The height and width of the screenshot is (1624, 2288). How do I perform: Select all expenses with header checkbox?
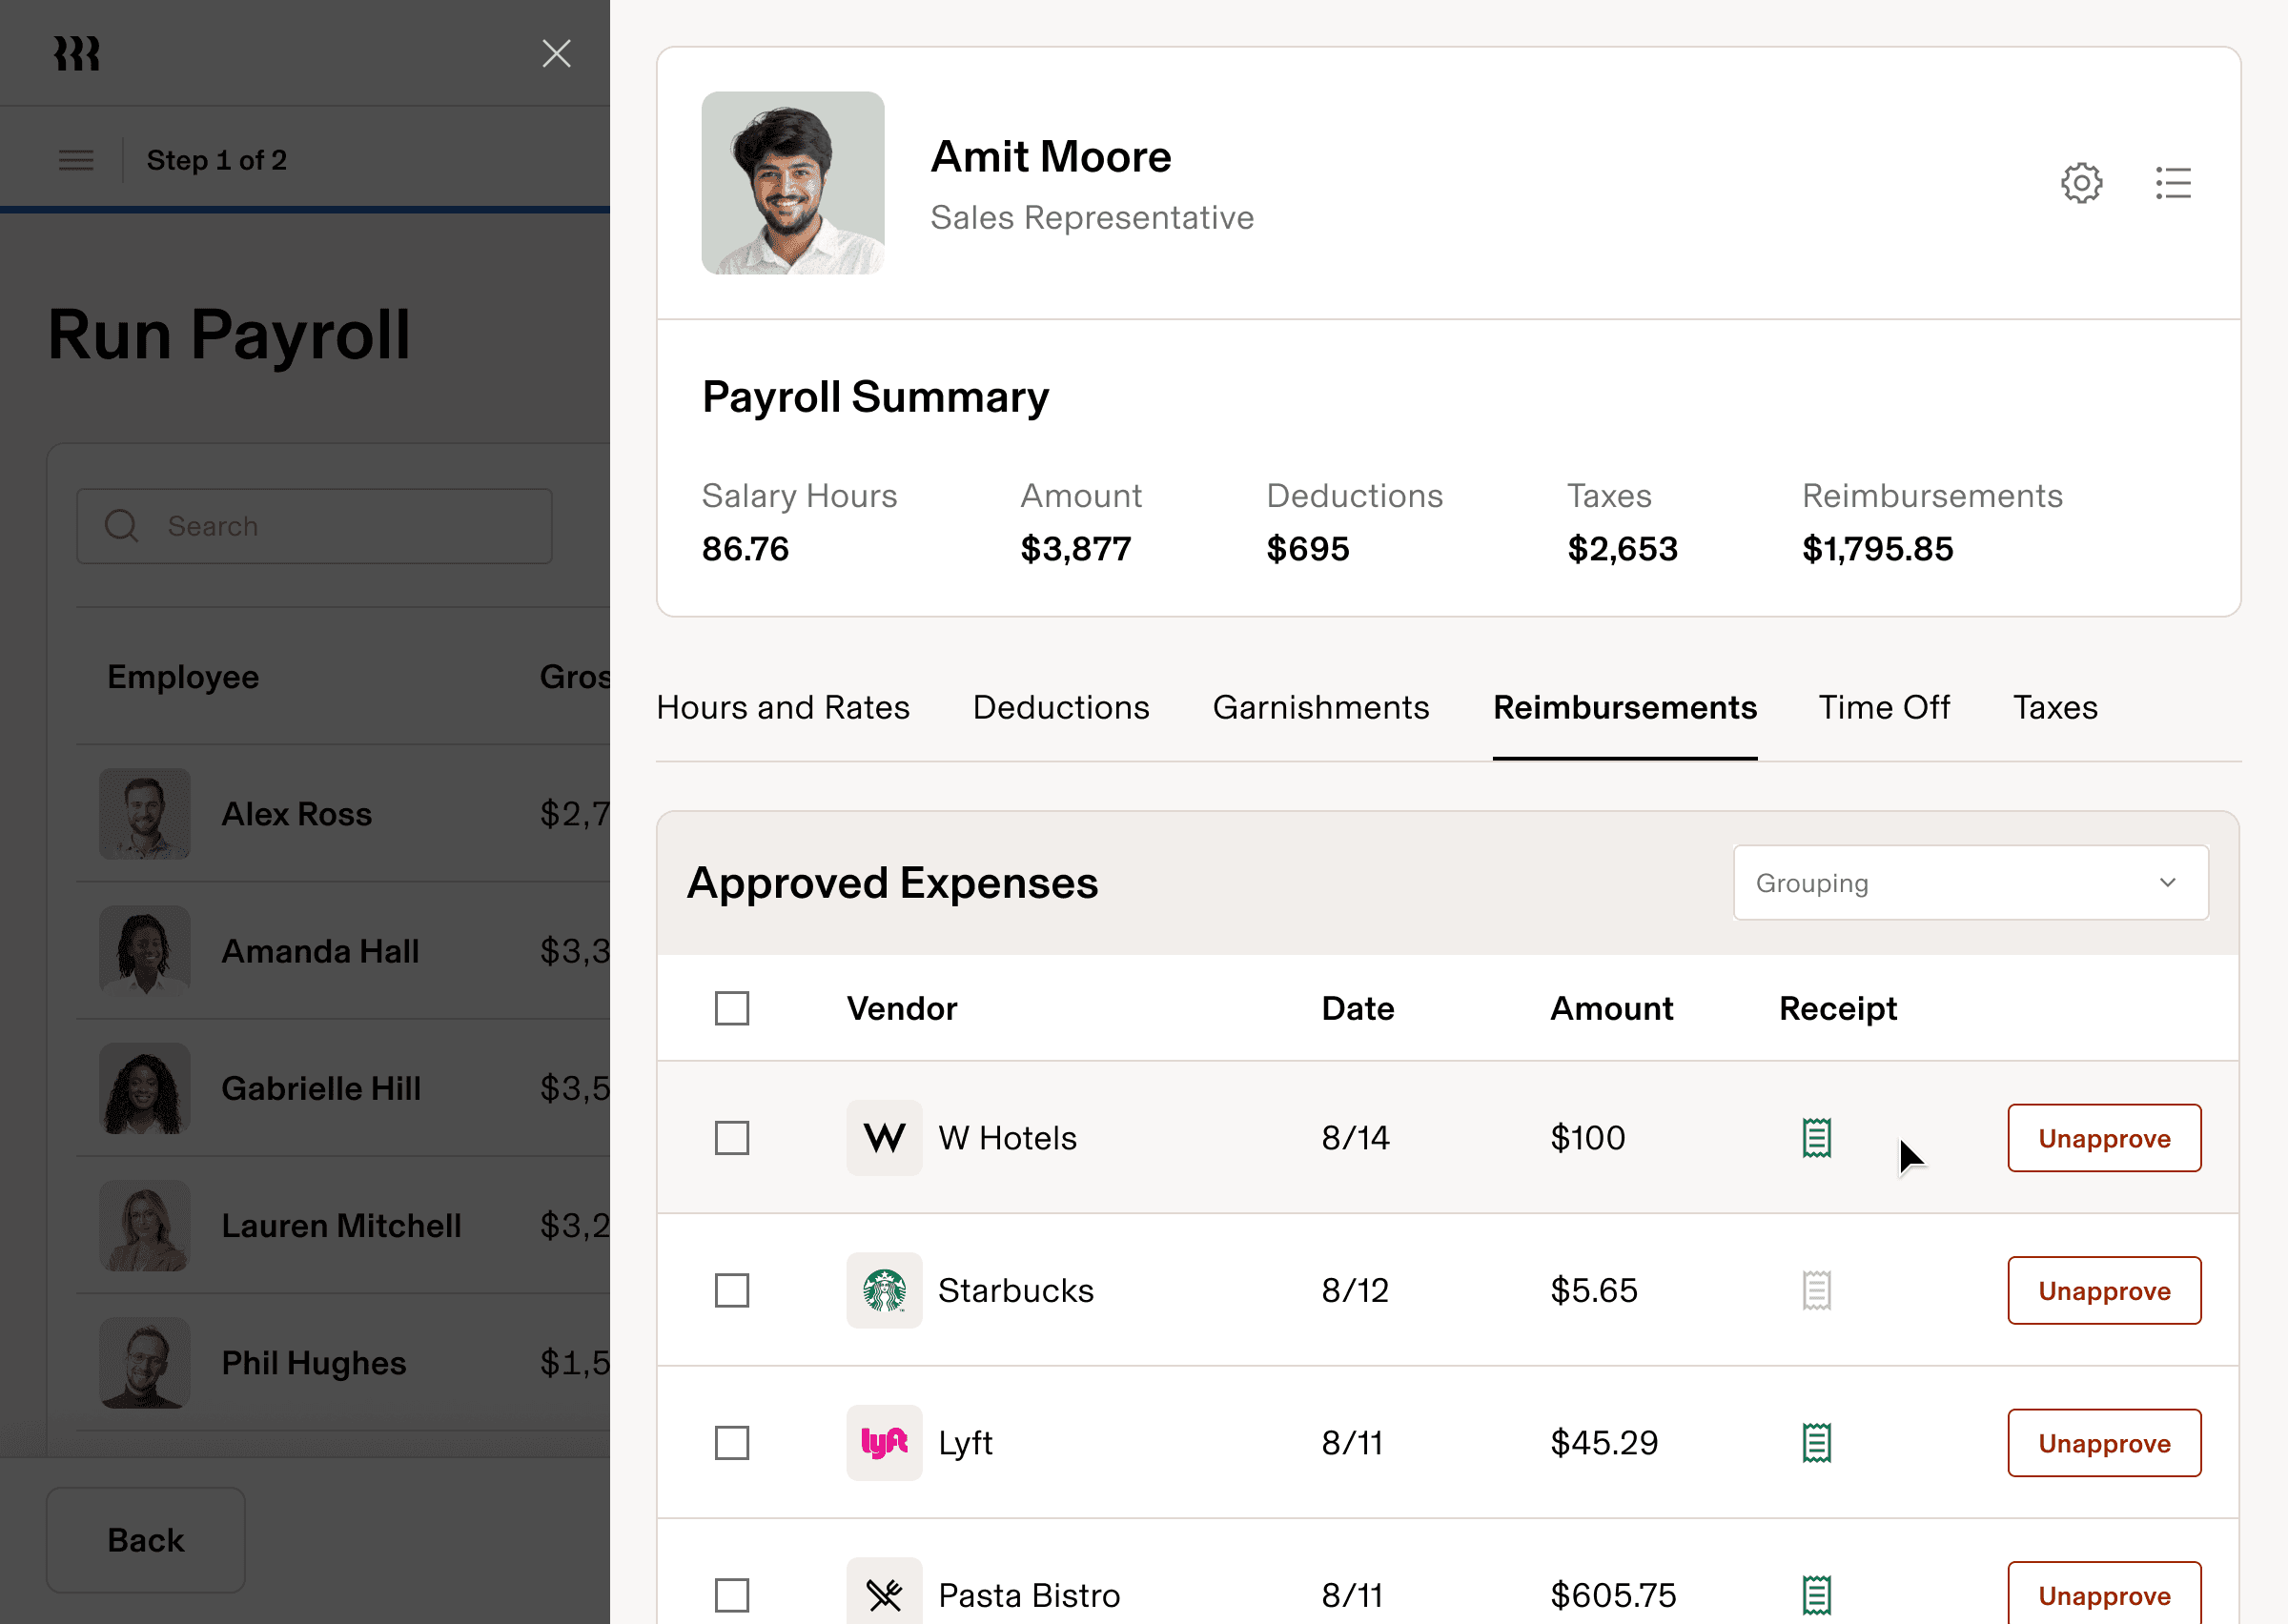(732, 1008)
